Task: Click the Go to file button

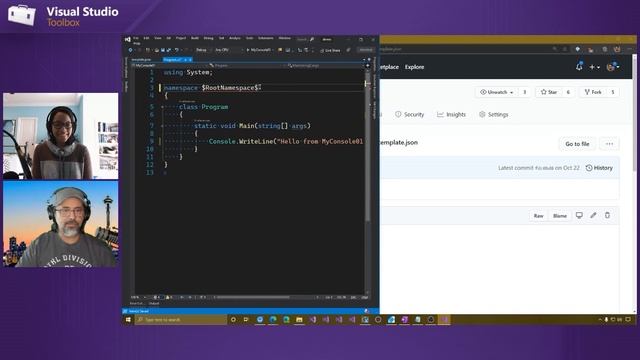Action: pos(577,144)
